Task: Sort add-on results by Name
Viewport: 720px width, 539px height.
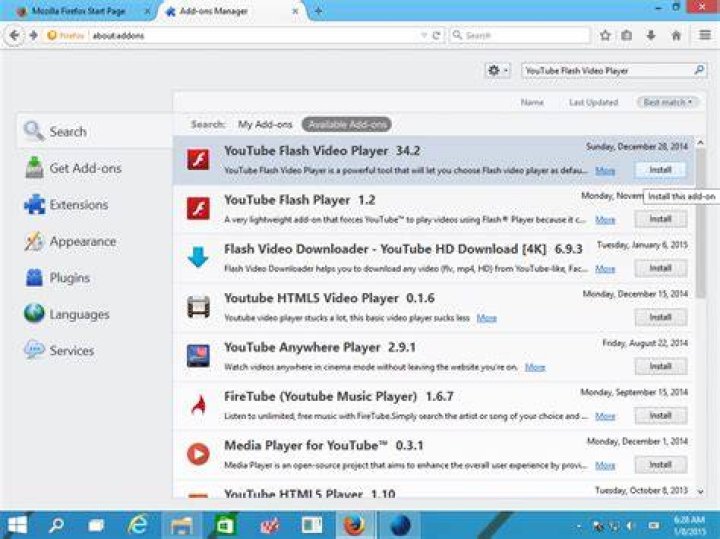Action: (x=532, y=102)
